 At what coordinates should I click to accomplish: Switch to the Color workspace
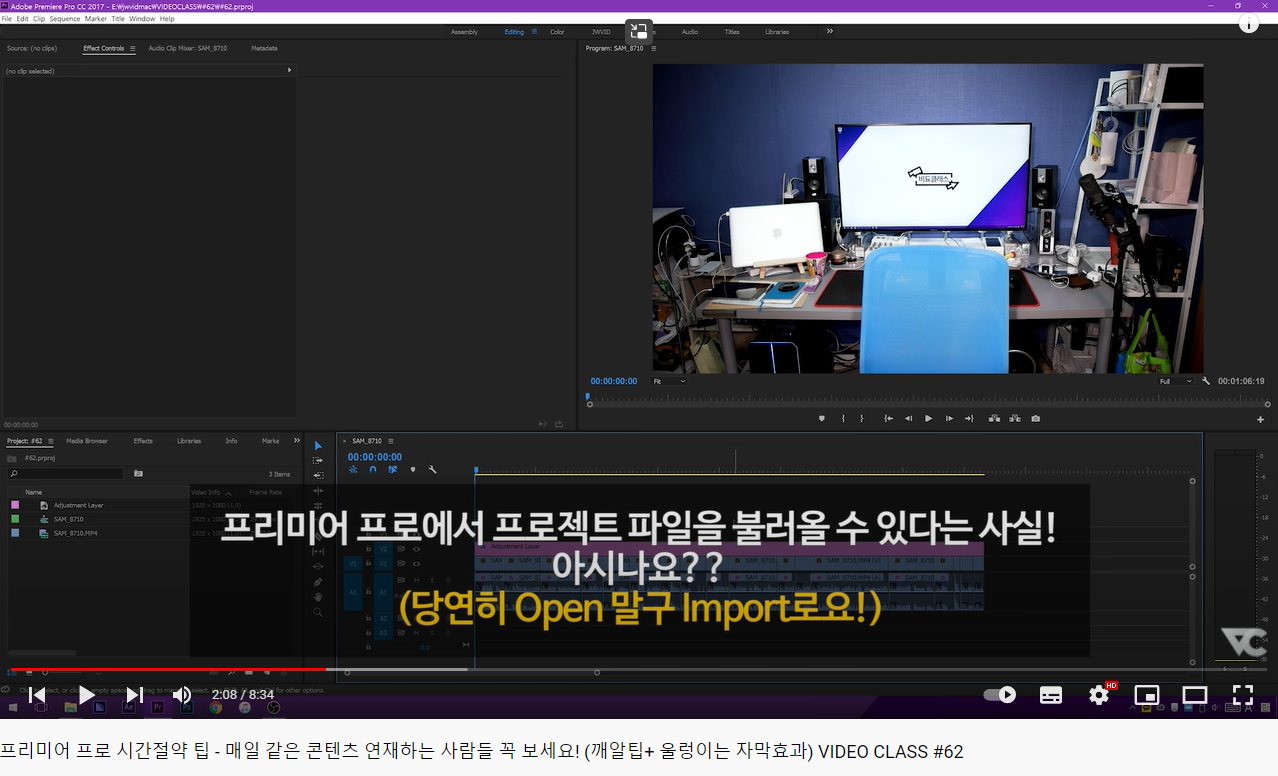point(557,32)
